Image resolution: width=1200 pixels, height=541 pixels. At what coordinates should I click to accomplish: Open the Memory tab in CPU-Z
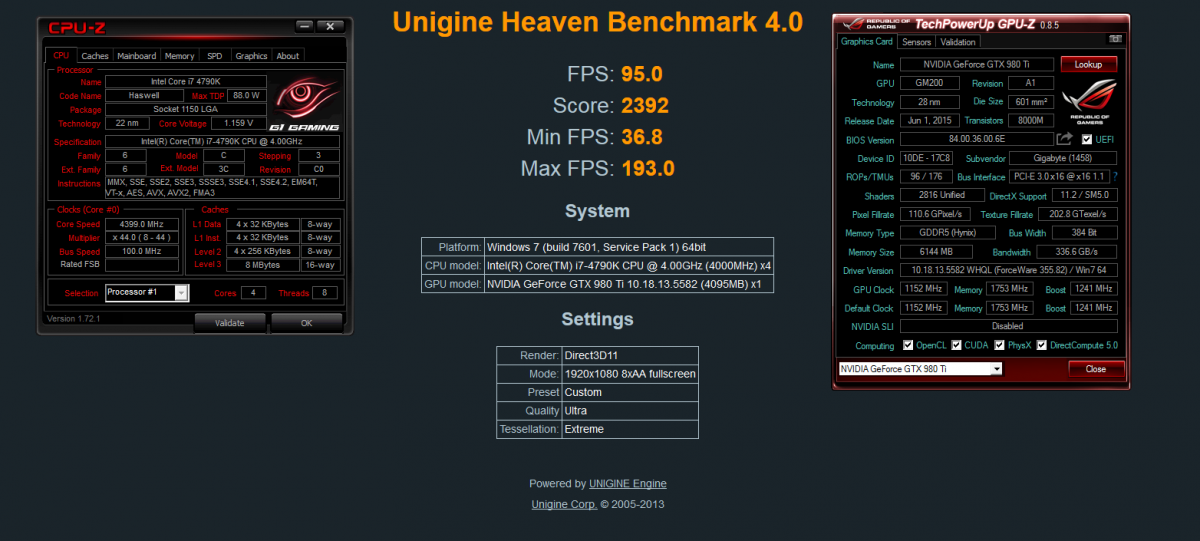[x=180, y=56]
